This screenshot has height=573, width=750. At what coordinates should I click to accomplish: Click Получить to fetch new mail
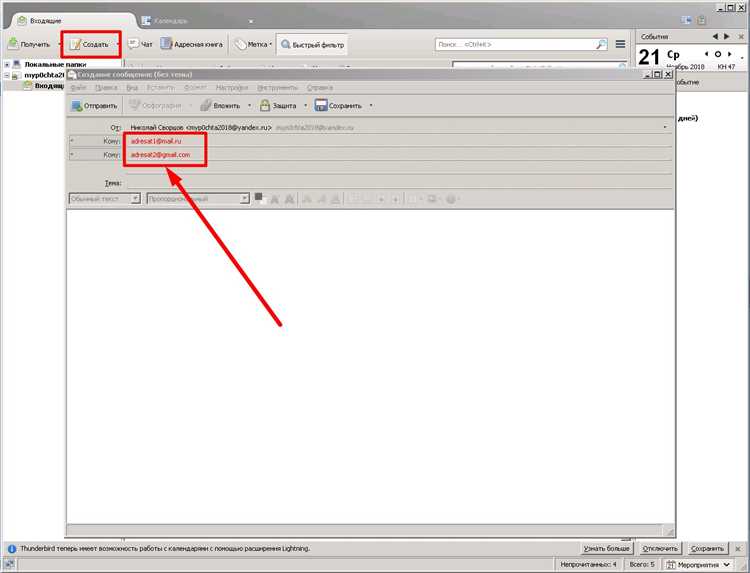[x=29, y=44]
